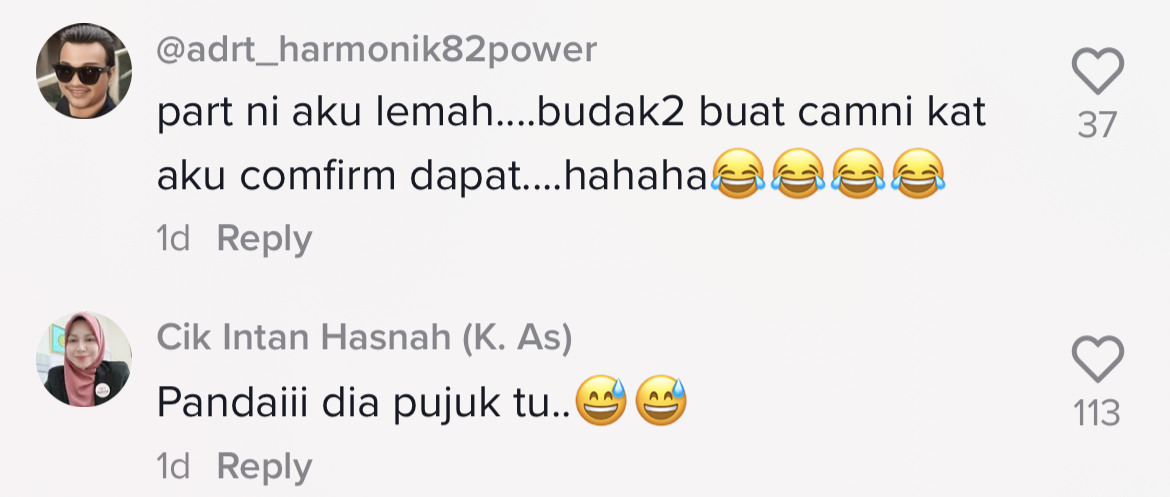This screenshot has width=1170, height=497.
Task: Open the sunglasses man profile avatar
Action: click(84, 71)
